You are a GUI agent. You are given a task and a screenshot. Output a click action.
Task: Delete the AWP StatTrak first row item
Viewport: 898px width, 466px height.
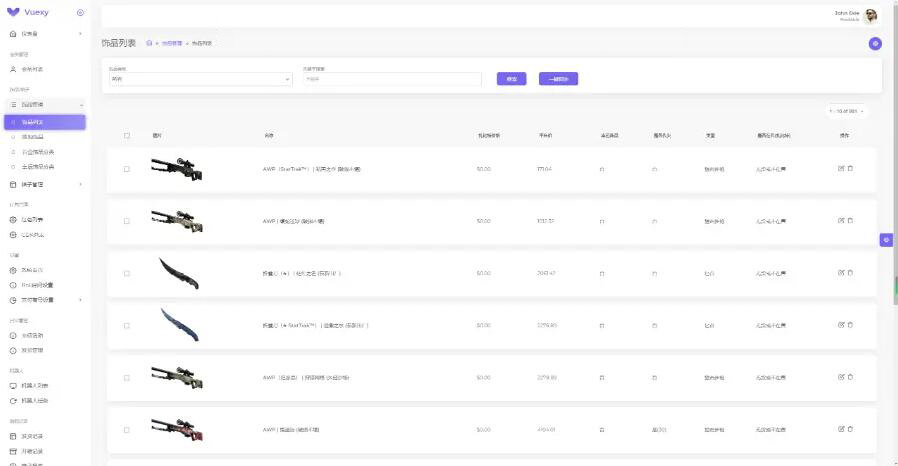point(850,168)
